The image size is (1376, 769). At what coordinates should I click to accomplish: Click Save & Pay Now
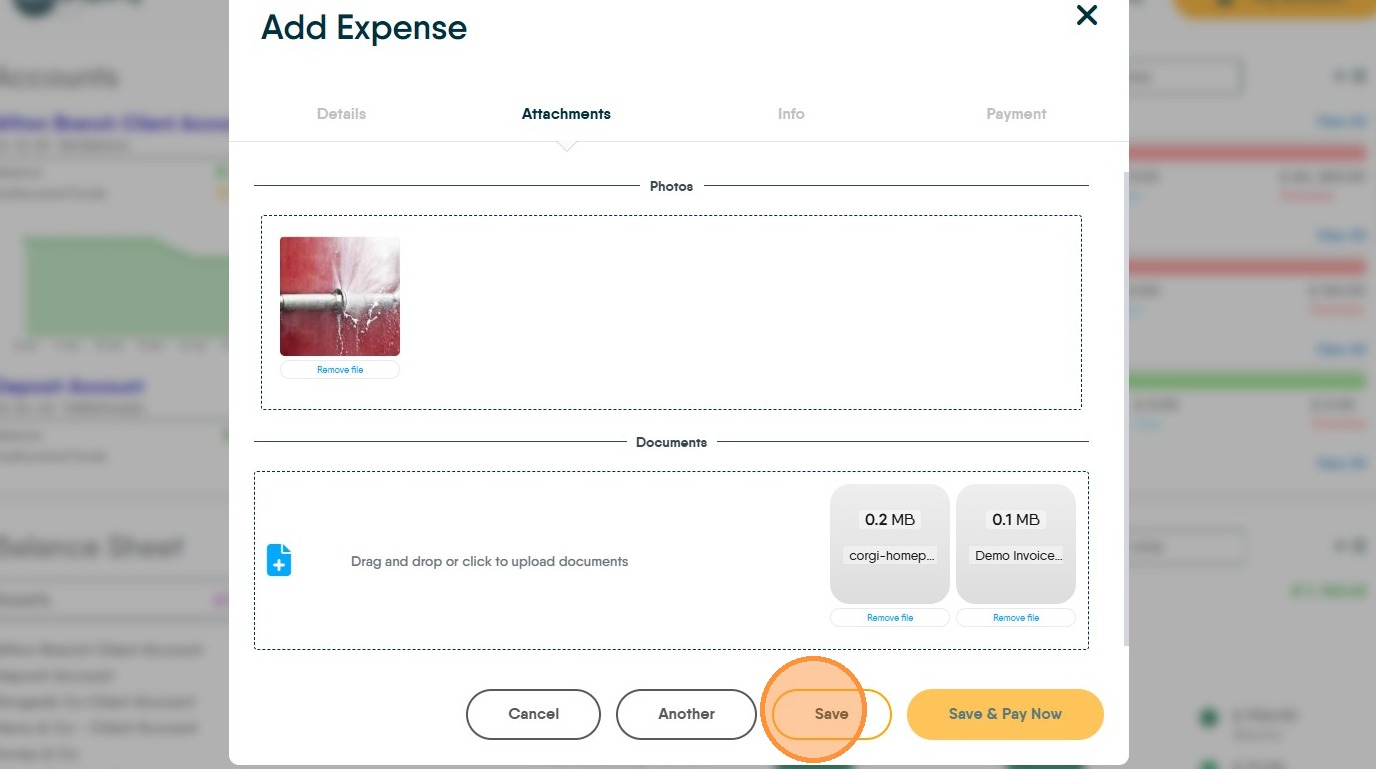[x=1005, y=714]
